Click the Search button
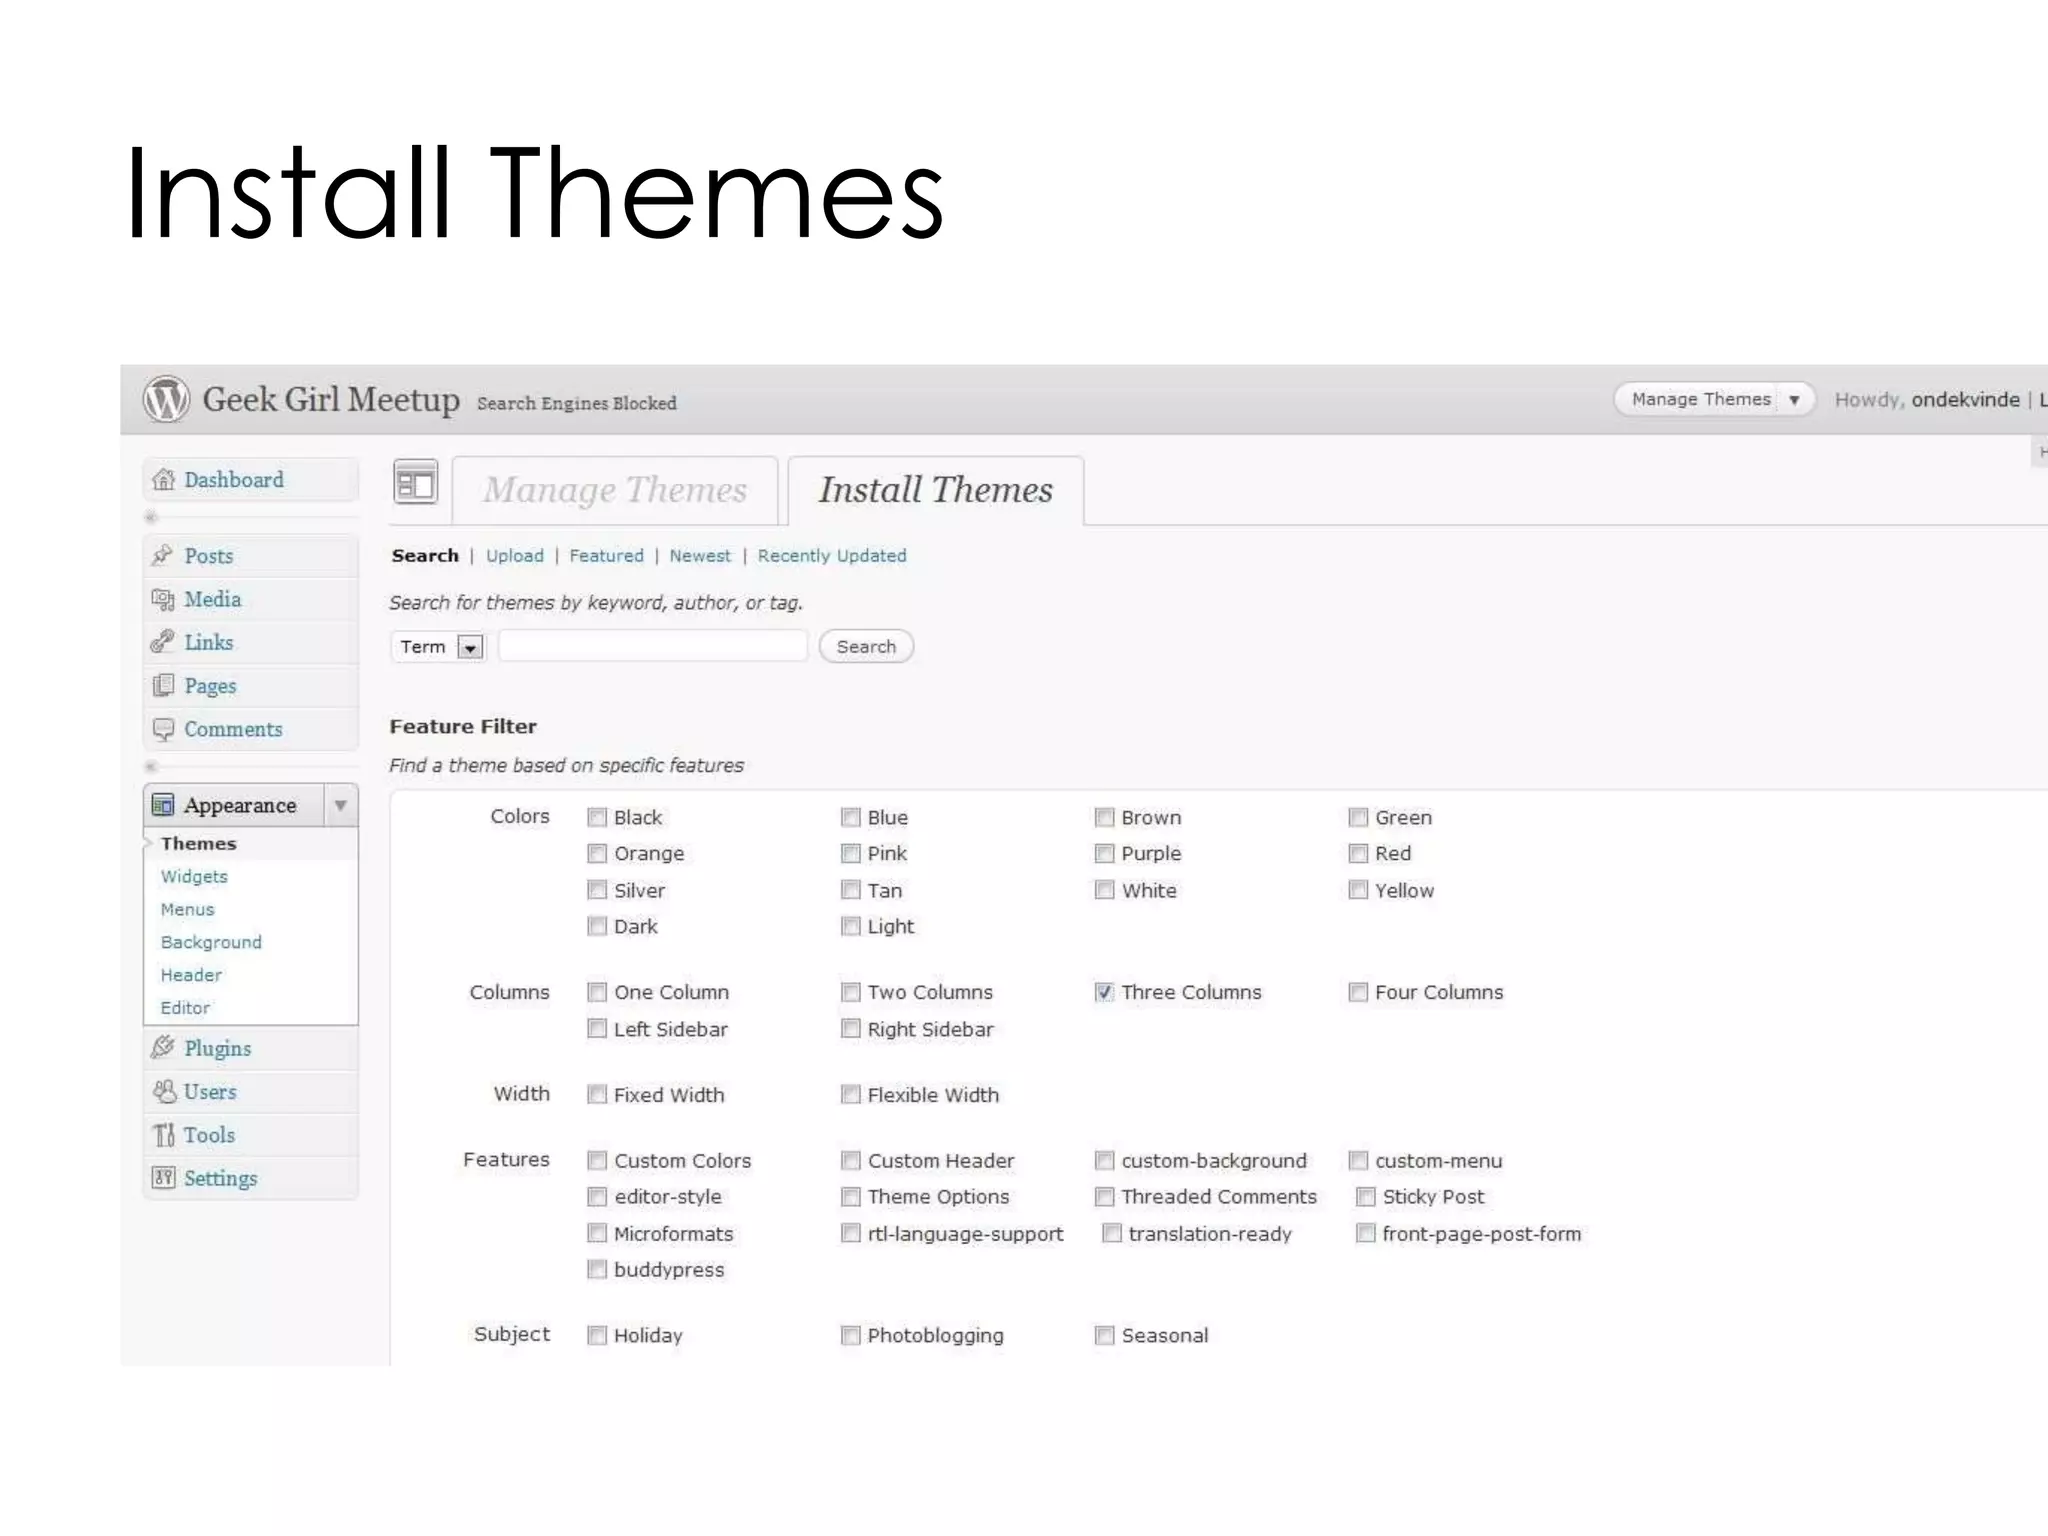Image resolution: width=2048 pixels, height=1536 pixels. coord(866,647)
